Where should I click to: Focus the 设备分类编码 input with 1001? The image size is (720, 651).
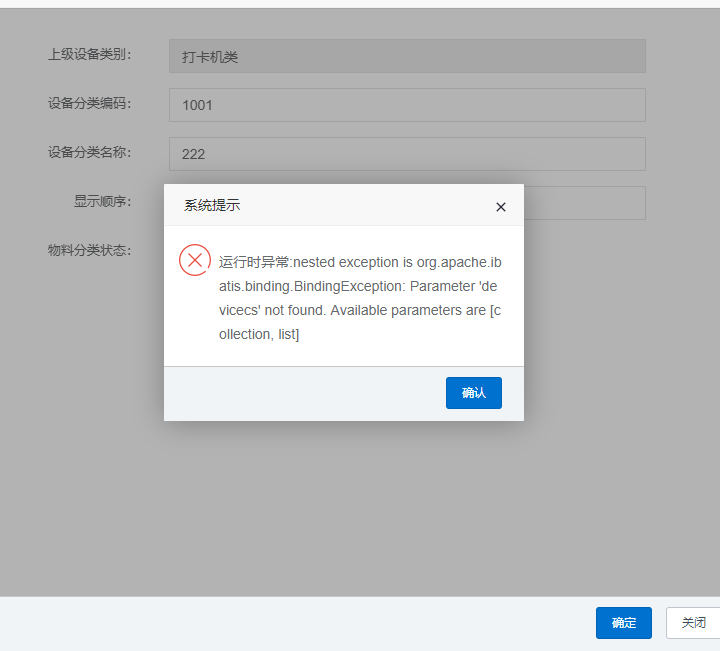pyautogui.click(x=407, y=104)
